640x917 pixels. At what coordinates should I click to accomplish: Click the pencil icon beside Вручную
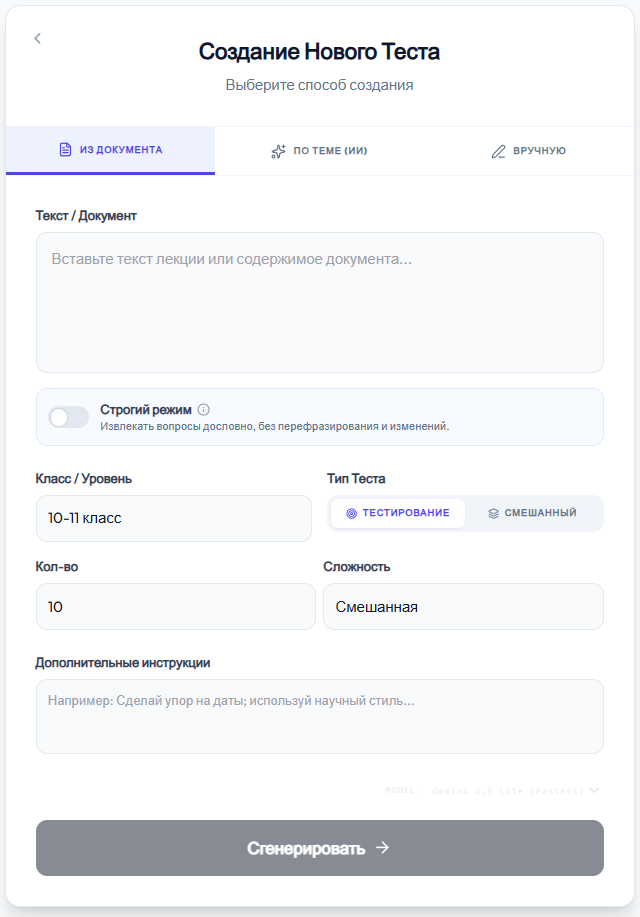498,151
